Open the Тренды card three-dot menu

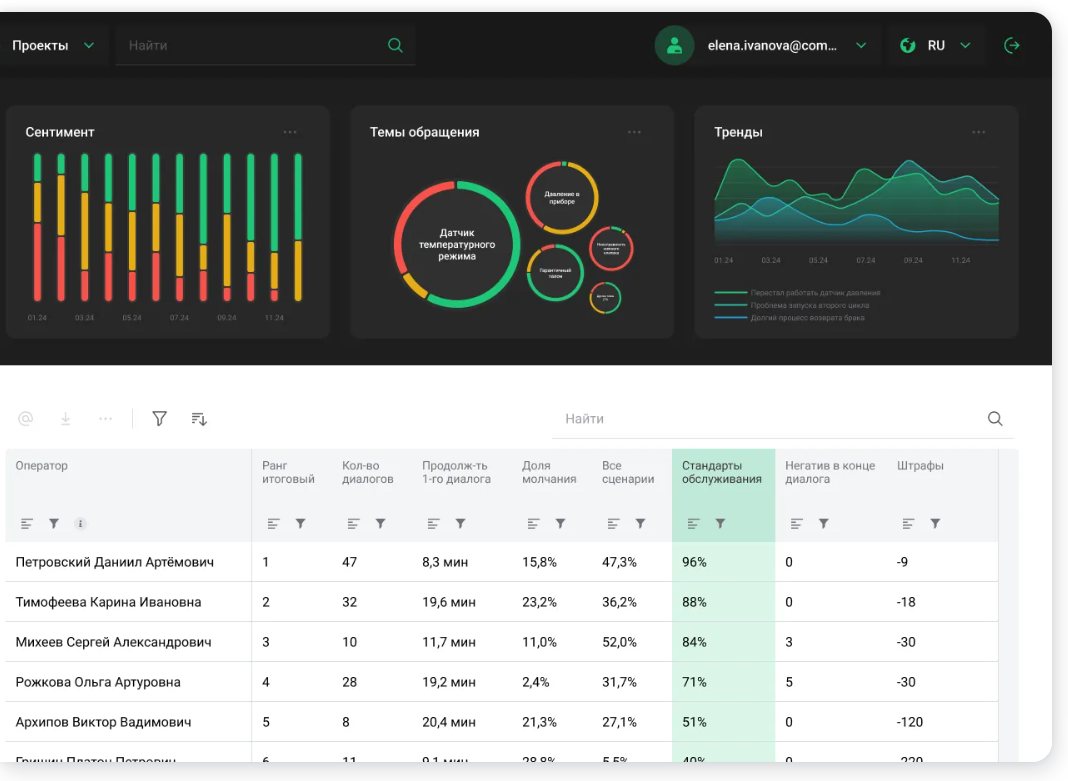tap(979, 132)
